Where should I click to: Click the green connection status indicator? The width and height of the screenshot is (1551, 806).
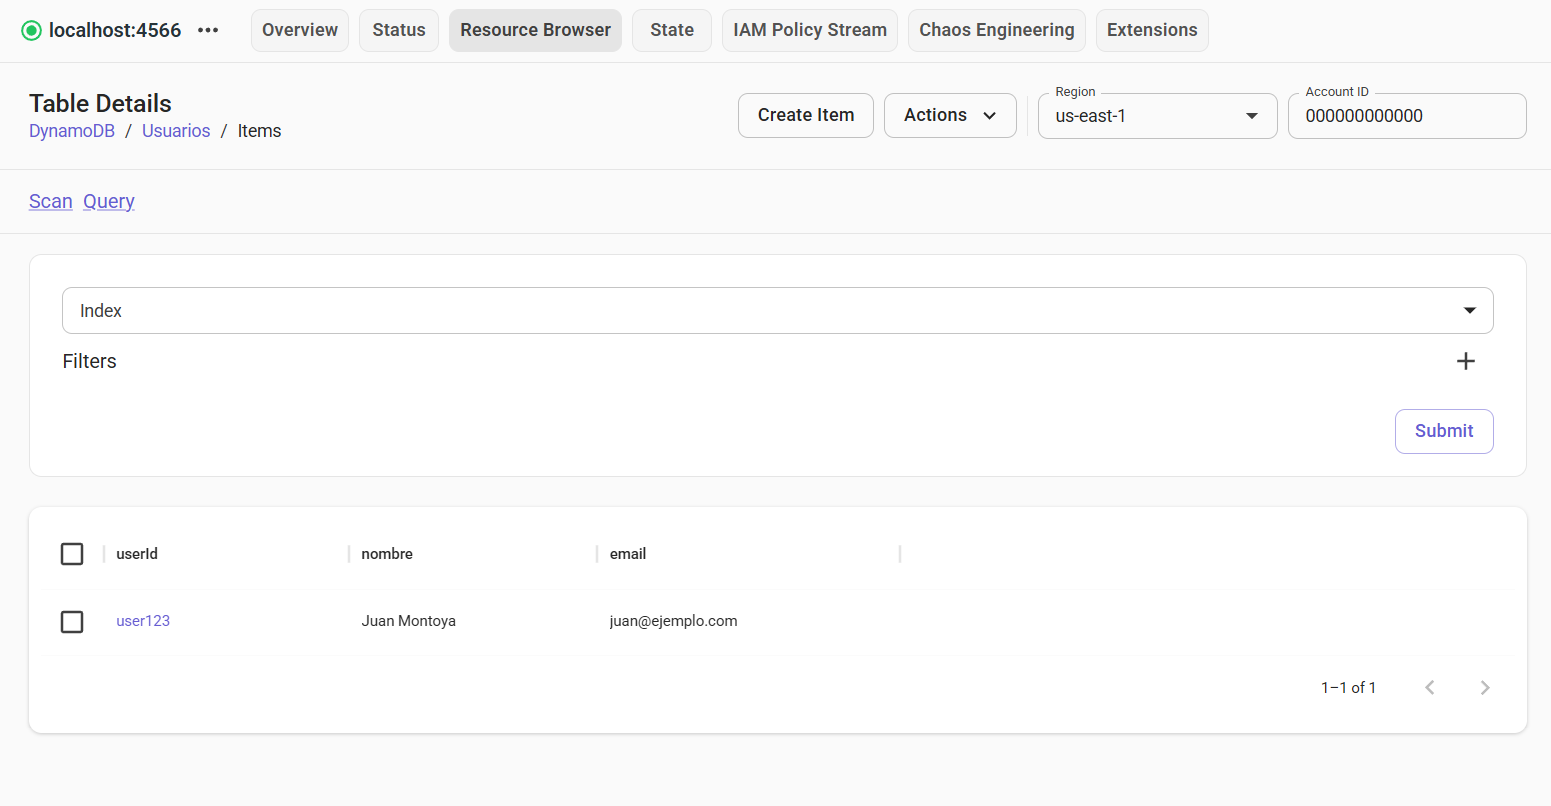(30, 30)
